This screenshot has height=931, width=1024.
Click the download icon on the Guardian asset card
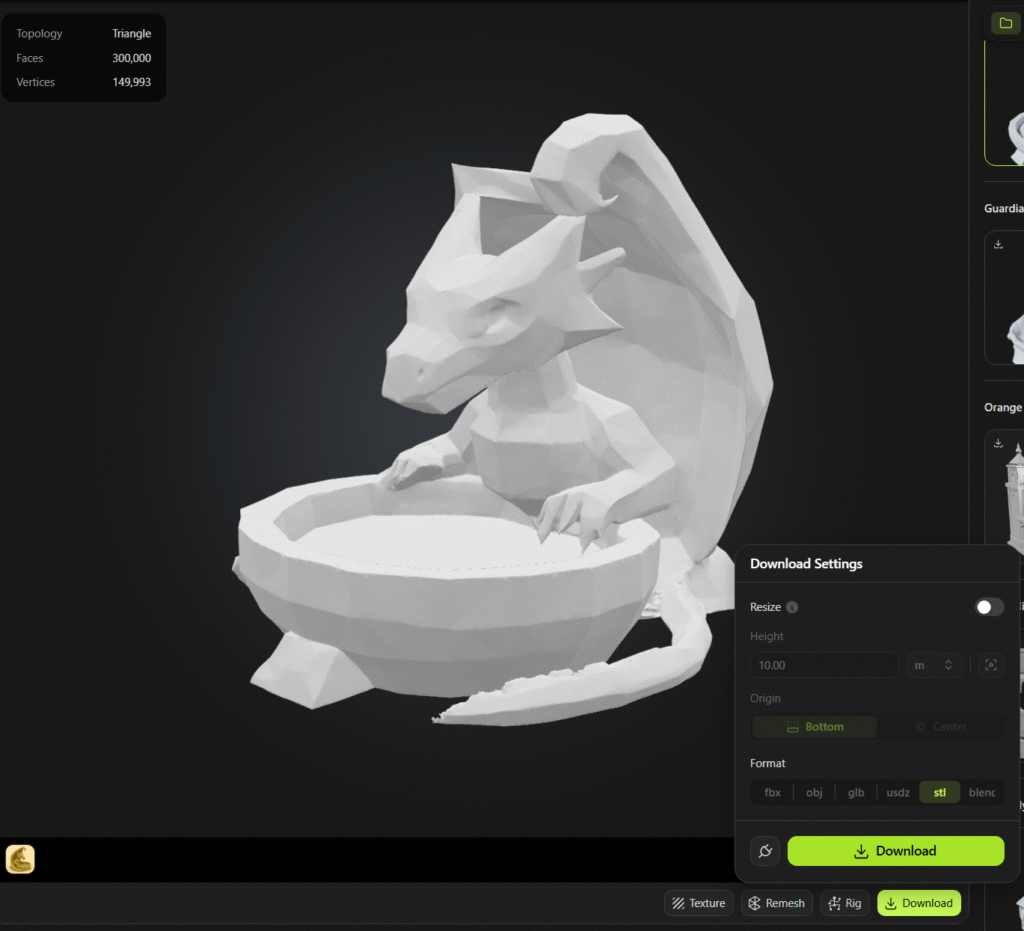coord(998,244)
